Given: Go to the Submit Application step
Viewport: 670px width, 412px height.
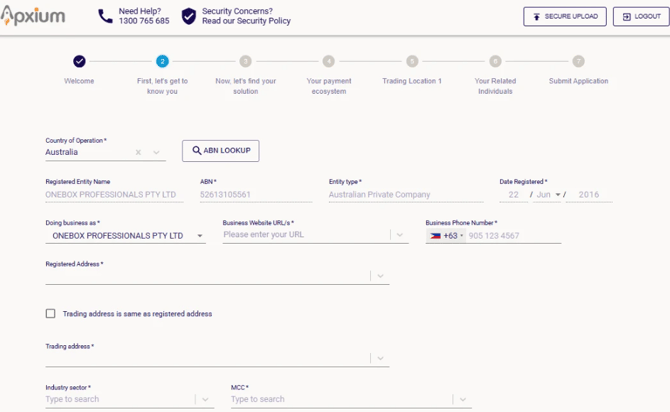Looking at the screenshot, I should coord(578,62).
